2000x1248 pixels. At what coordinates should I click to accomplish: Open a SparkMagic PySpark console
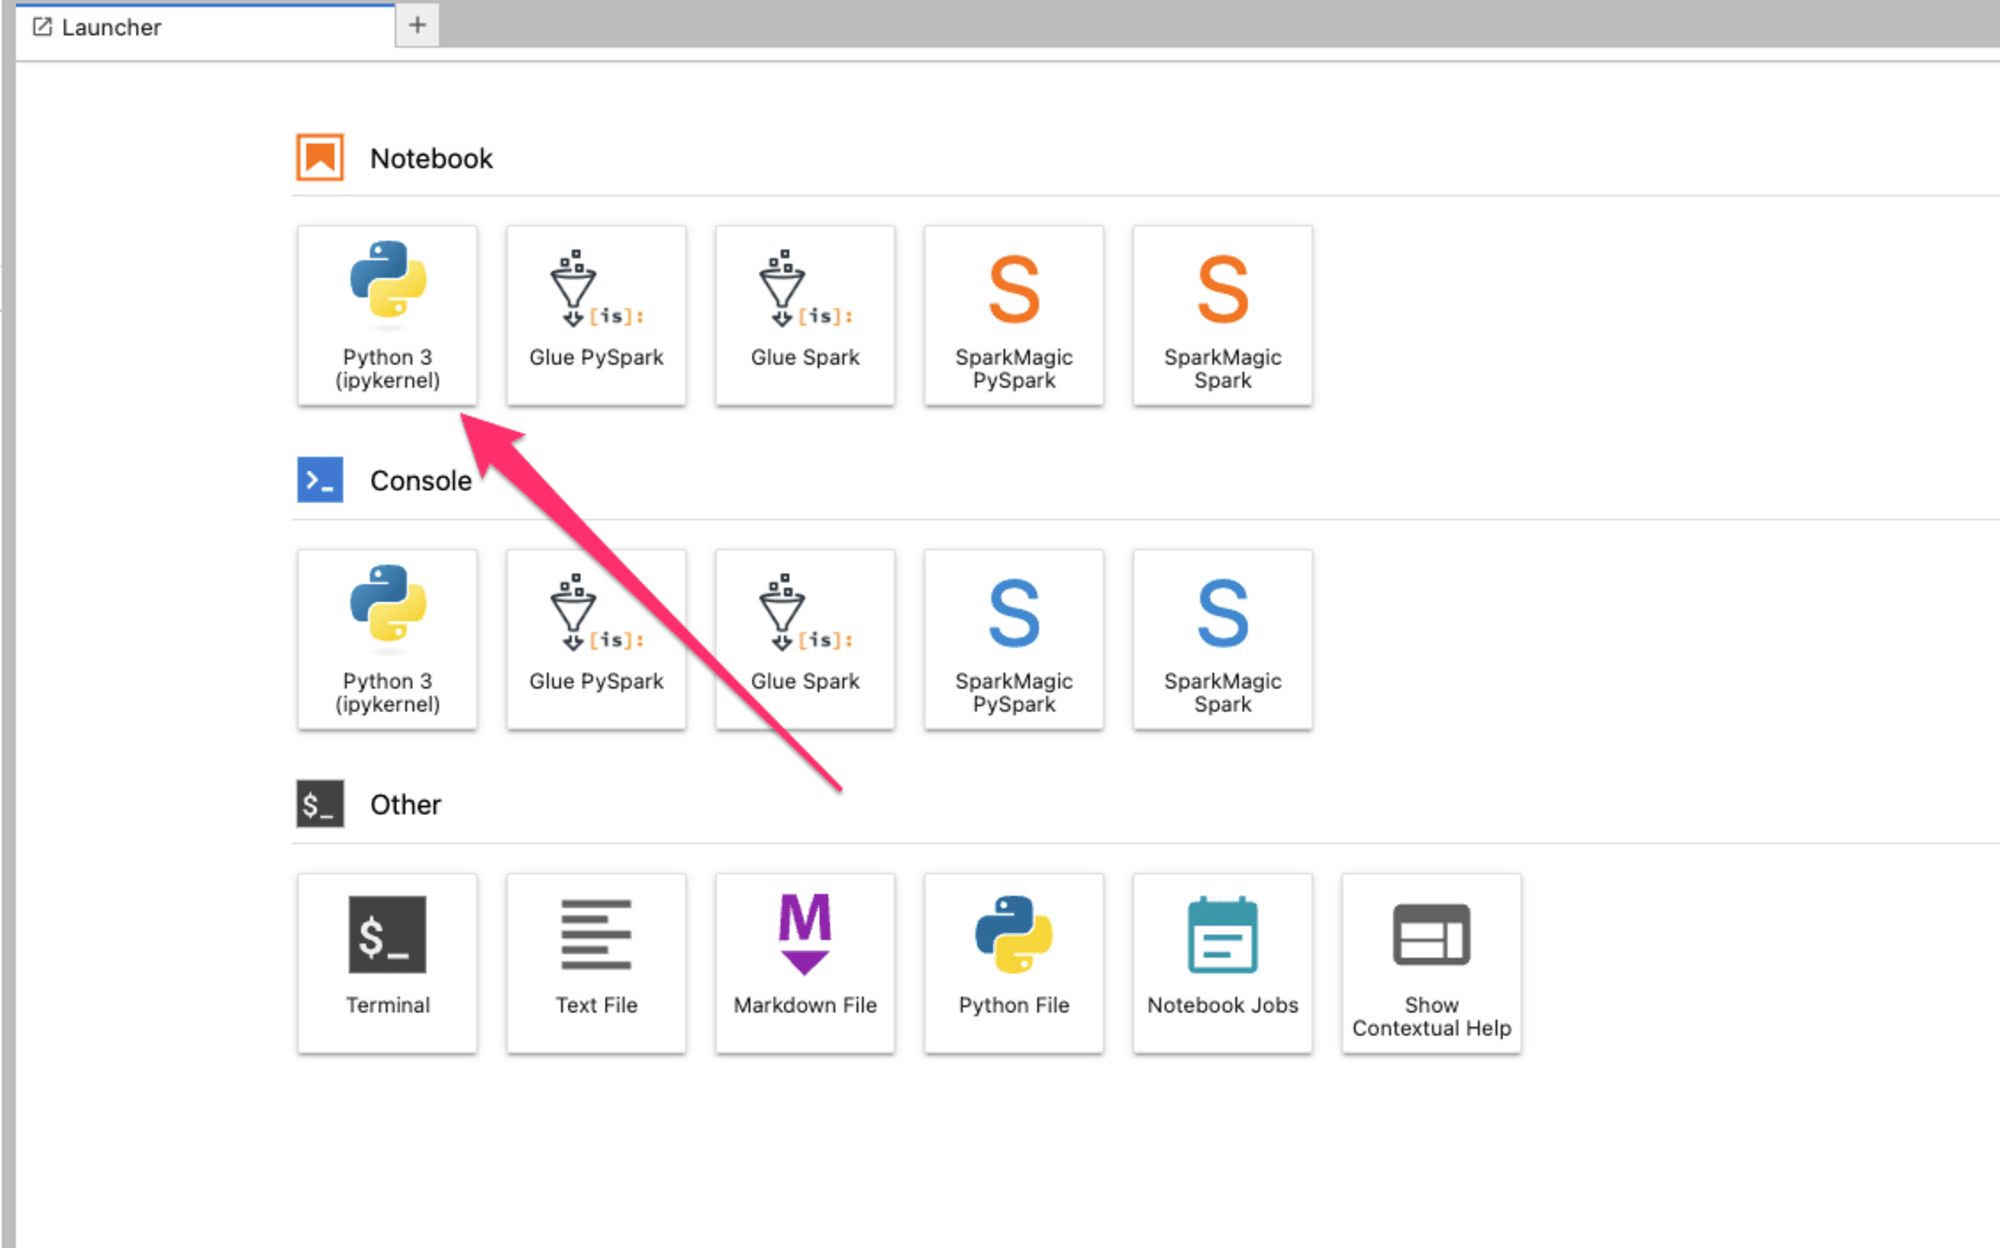click(x=1014, y=639)
